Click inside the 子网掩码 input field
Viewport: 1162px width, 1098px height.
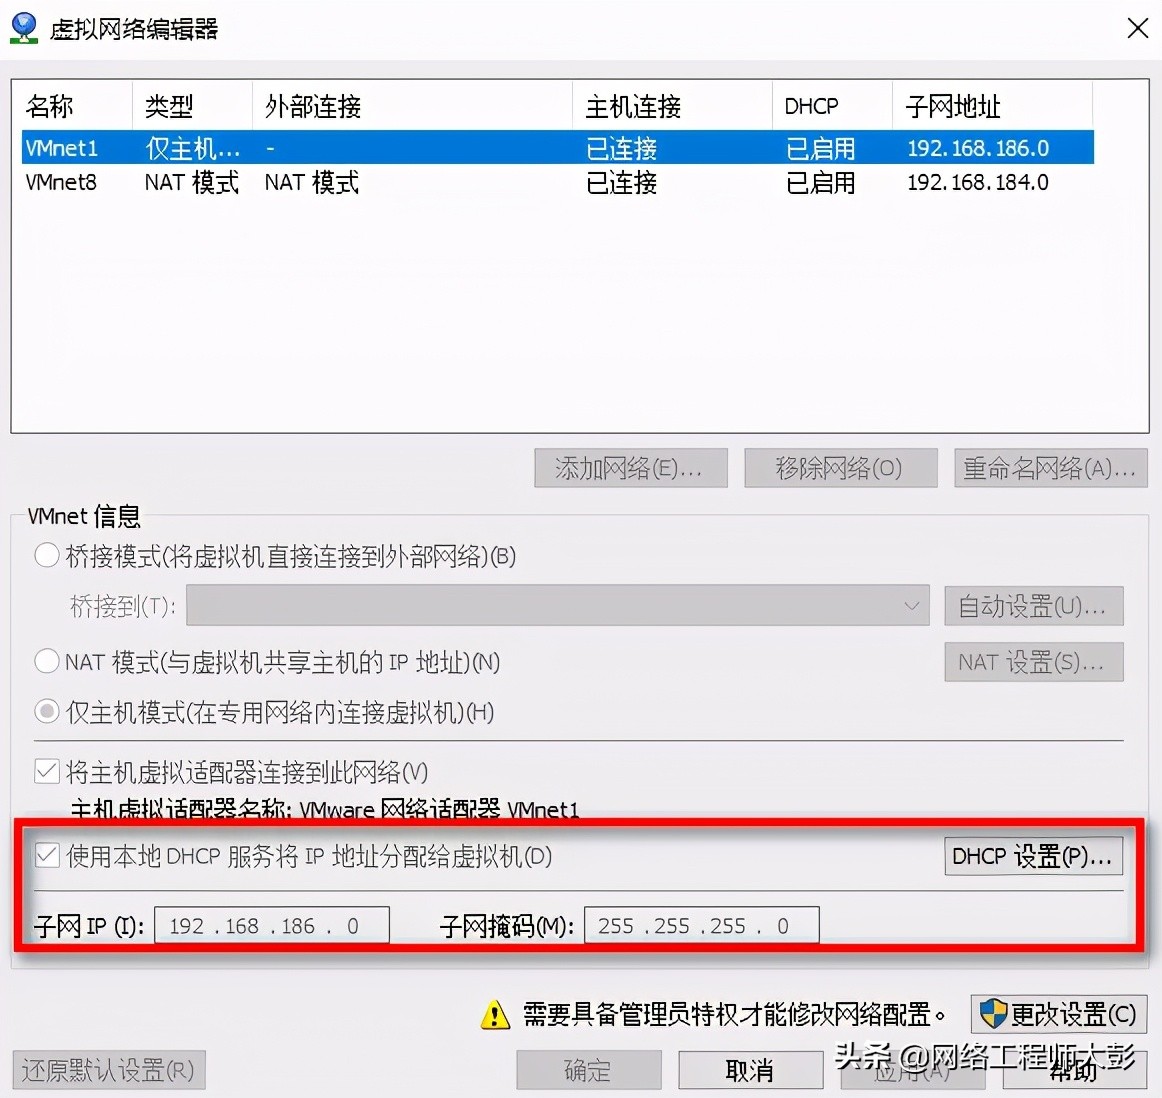(x=701, y=925)
